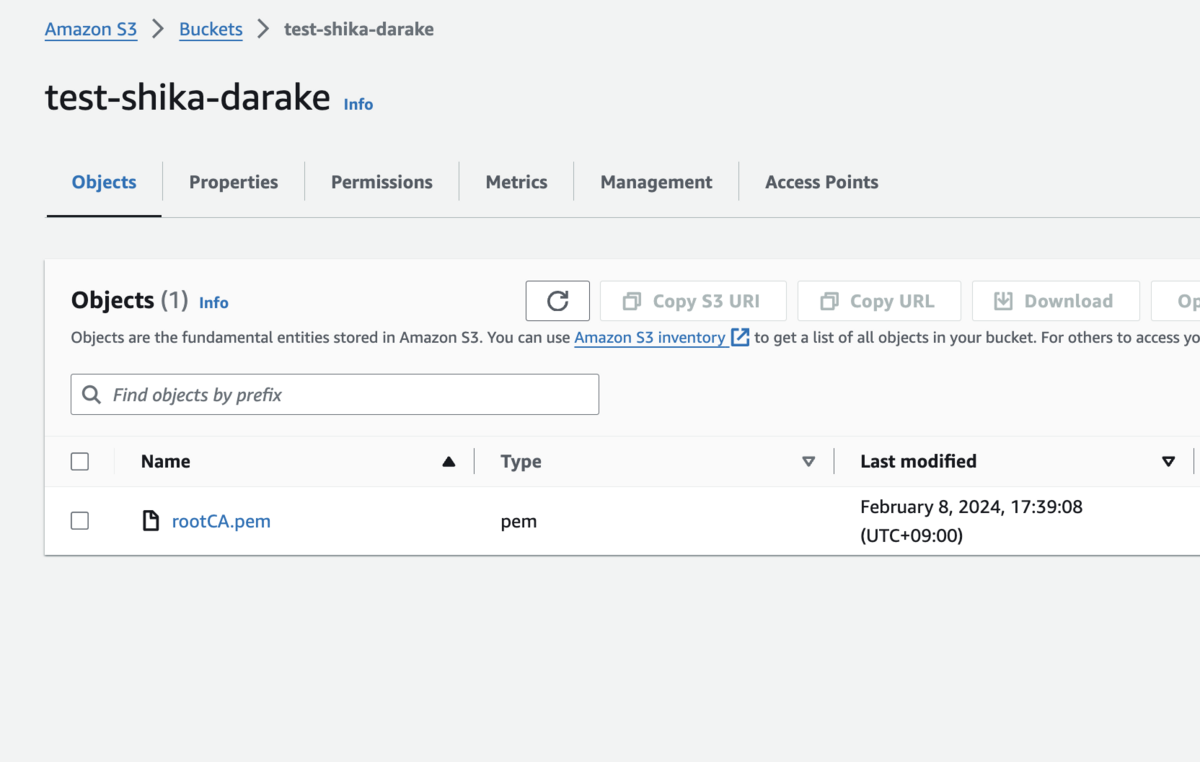
Task: Click the February 8, 2024 timestamp cell
Action: tap(971, 521)
